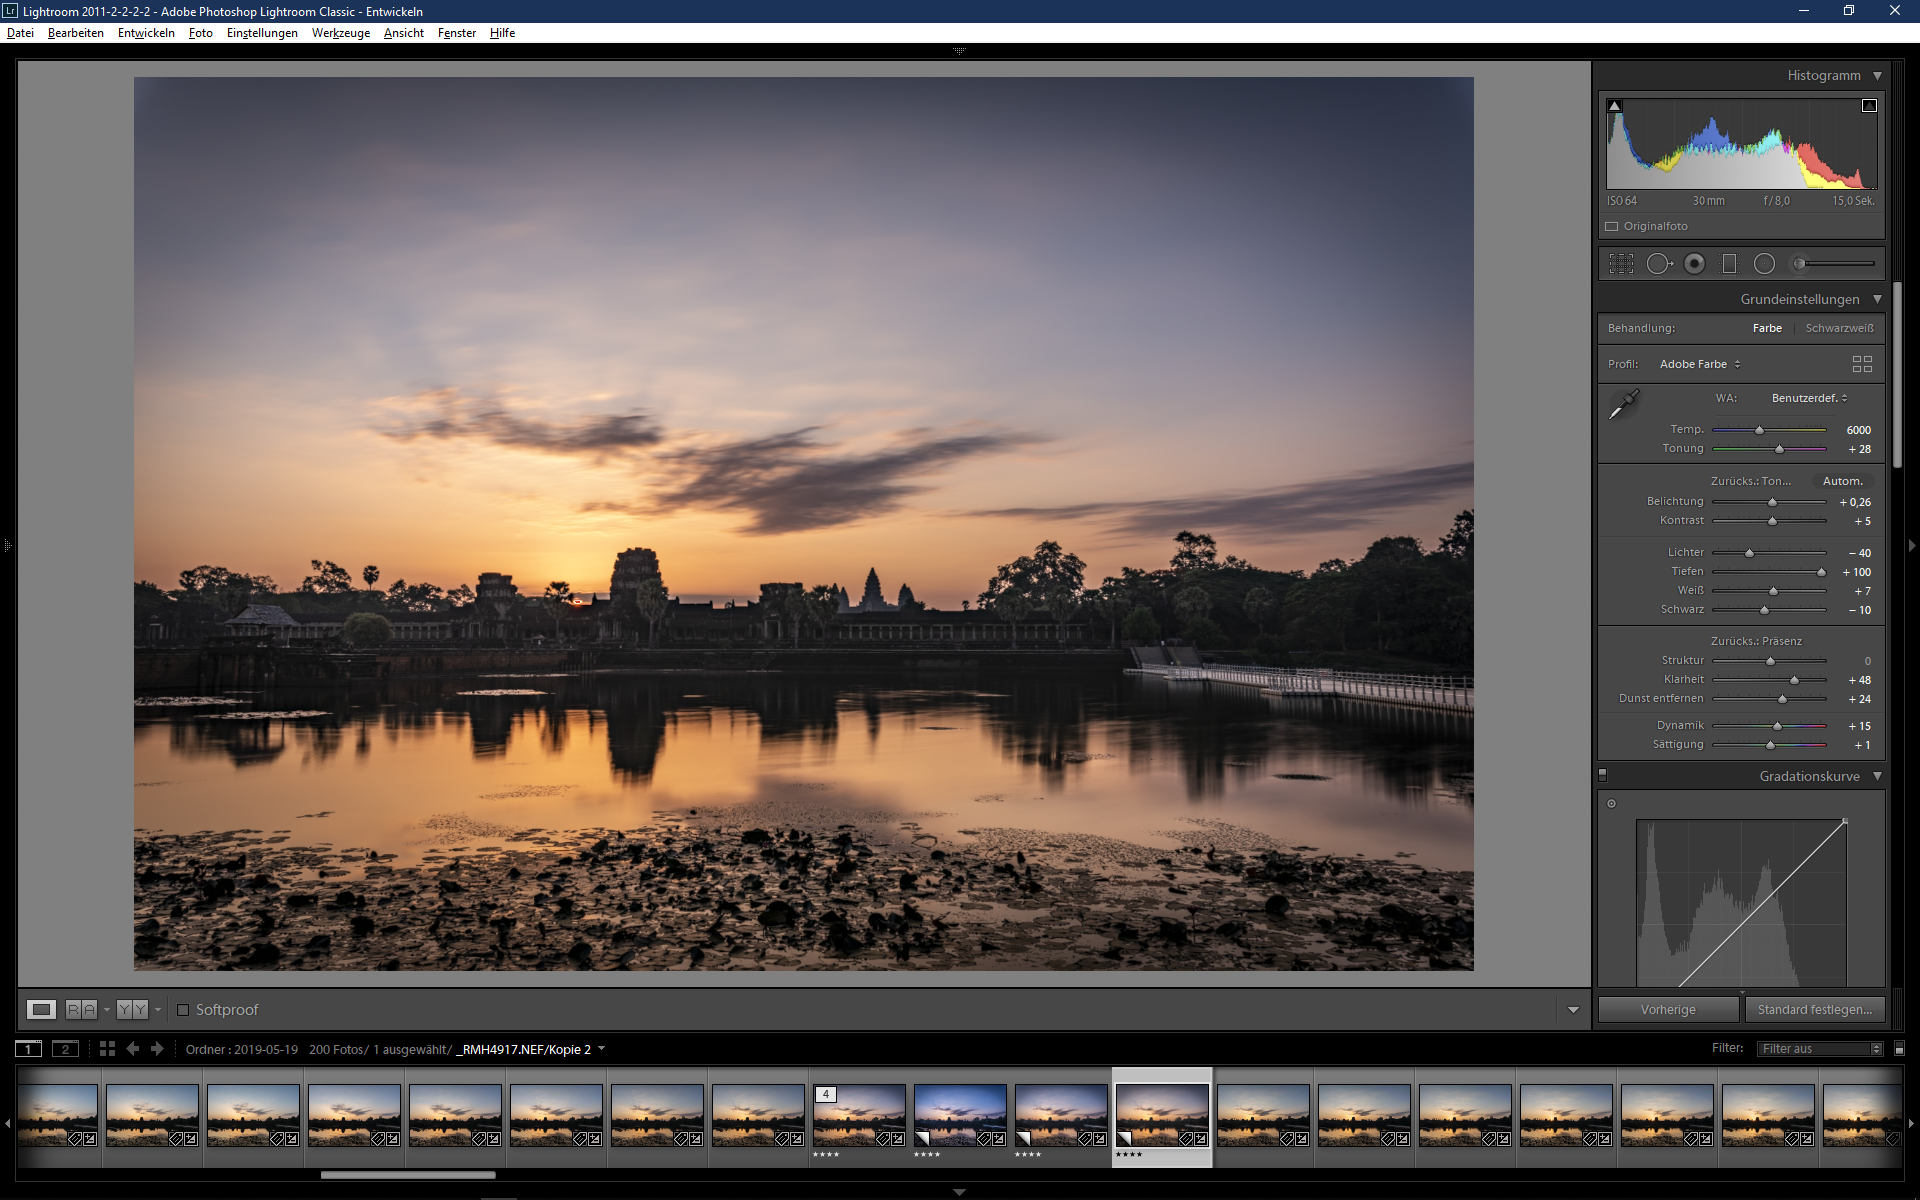The width and height of the screenshot is (1920, 1200).
Task: Open the Werkzeuge menu
Action: [340, 33]
